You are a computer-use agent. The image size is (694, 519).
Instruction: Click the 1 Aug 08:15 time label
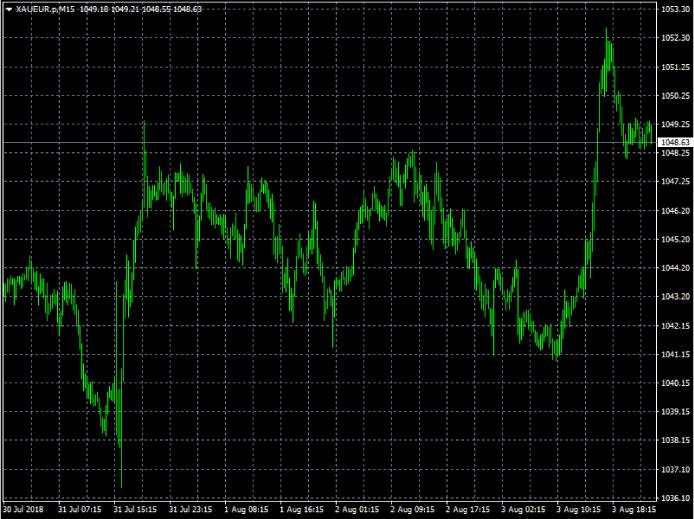tap(245, 509)
